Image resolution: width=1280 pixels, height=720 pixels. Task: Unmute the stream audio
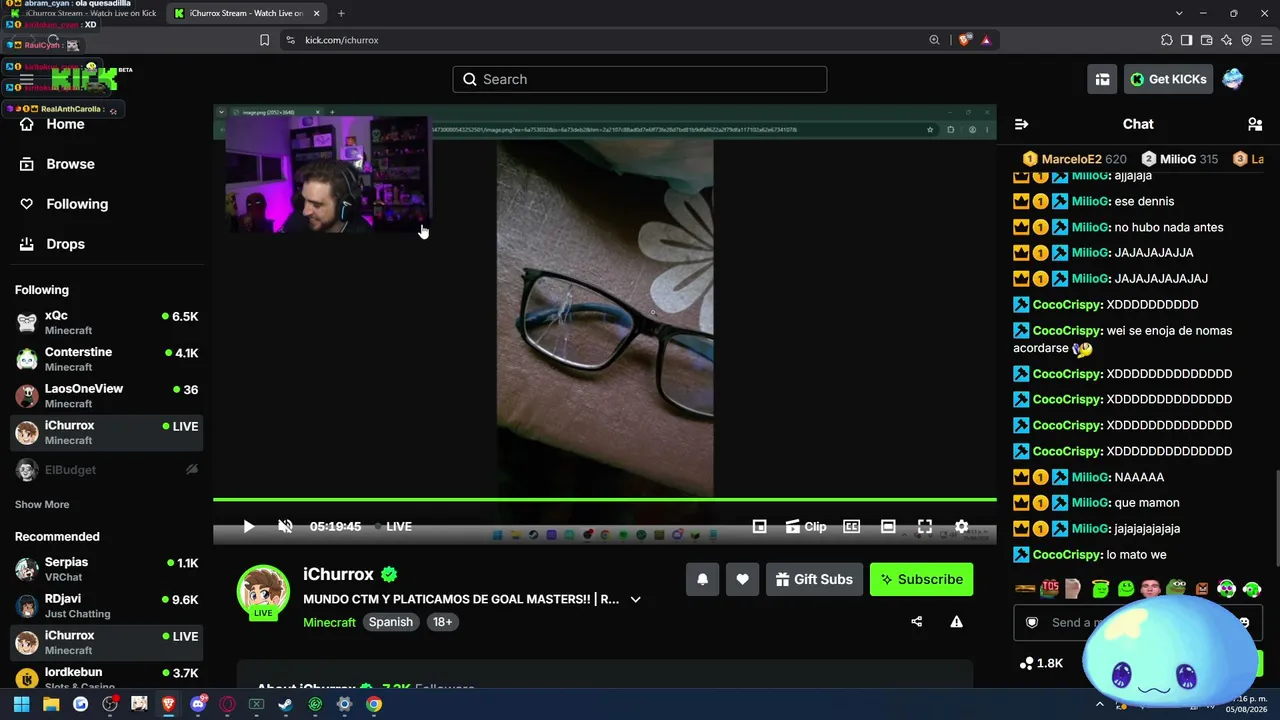[x=285, y=526]
